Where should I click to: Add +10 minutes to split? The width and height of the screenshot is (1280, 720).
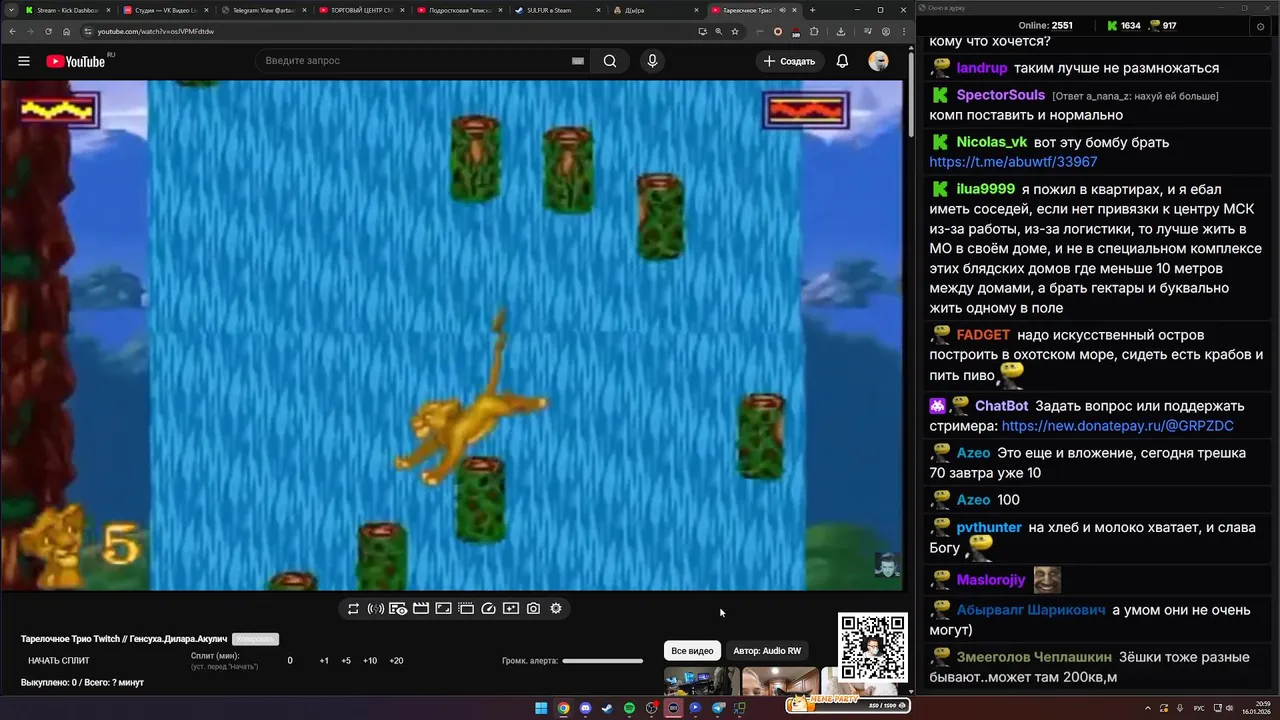[x=370, y=661]
